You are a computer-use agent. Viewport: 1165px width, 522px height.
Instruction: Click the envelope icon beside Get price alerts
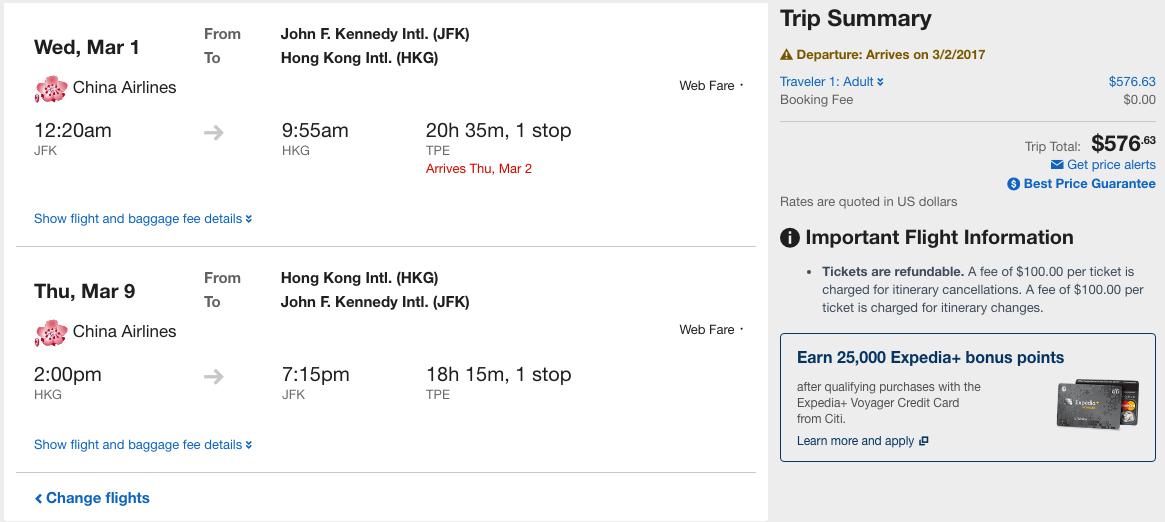pos(1057,165)
